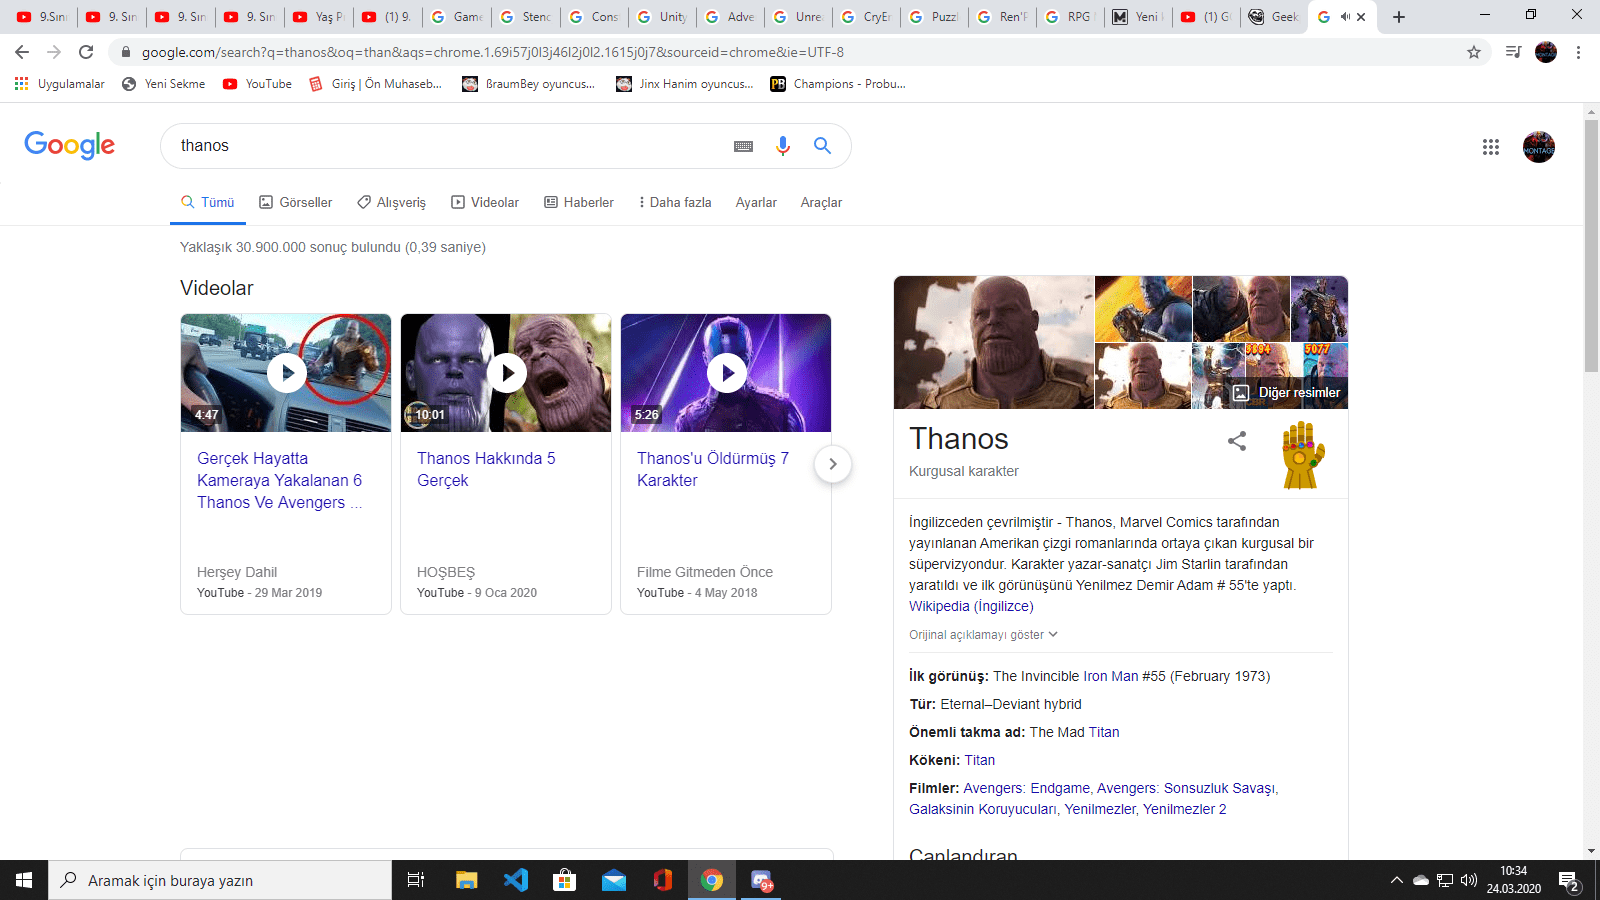The width and height of the screenshot is (1600, 900).
Task: Open the 'Daha fazla' menu
Action: [x=675, y=202]
